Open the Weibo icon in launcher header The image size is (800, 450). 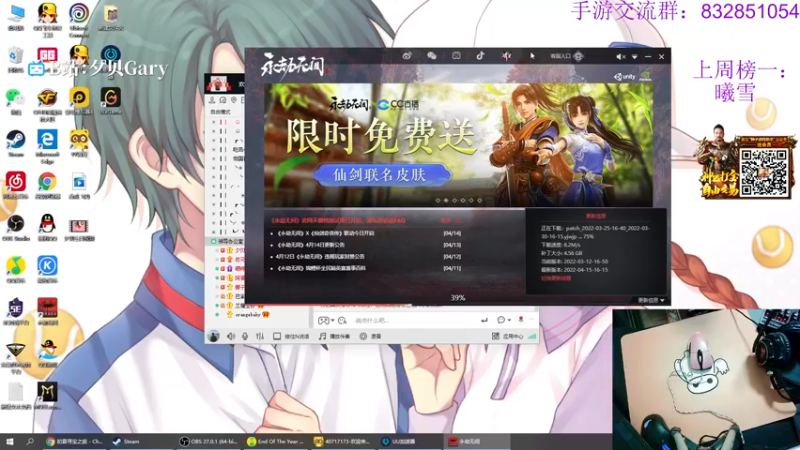(x=407, y=56)
